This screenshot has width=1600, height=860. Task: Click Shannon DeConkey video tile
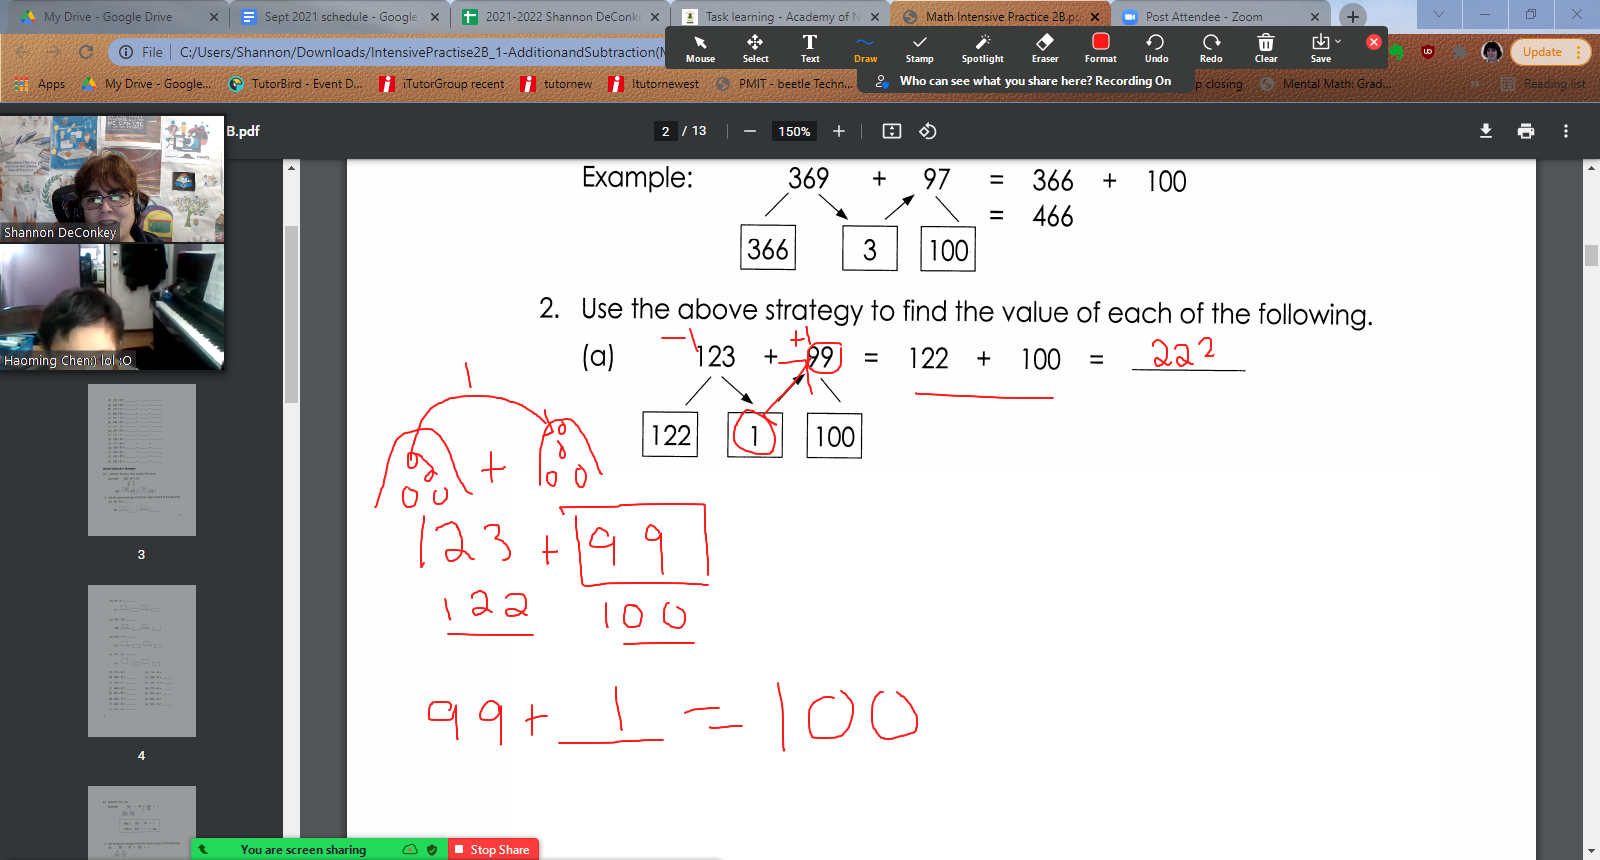click(x=112, y=179)
